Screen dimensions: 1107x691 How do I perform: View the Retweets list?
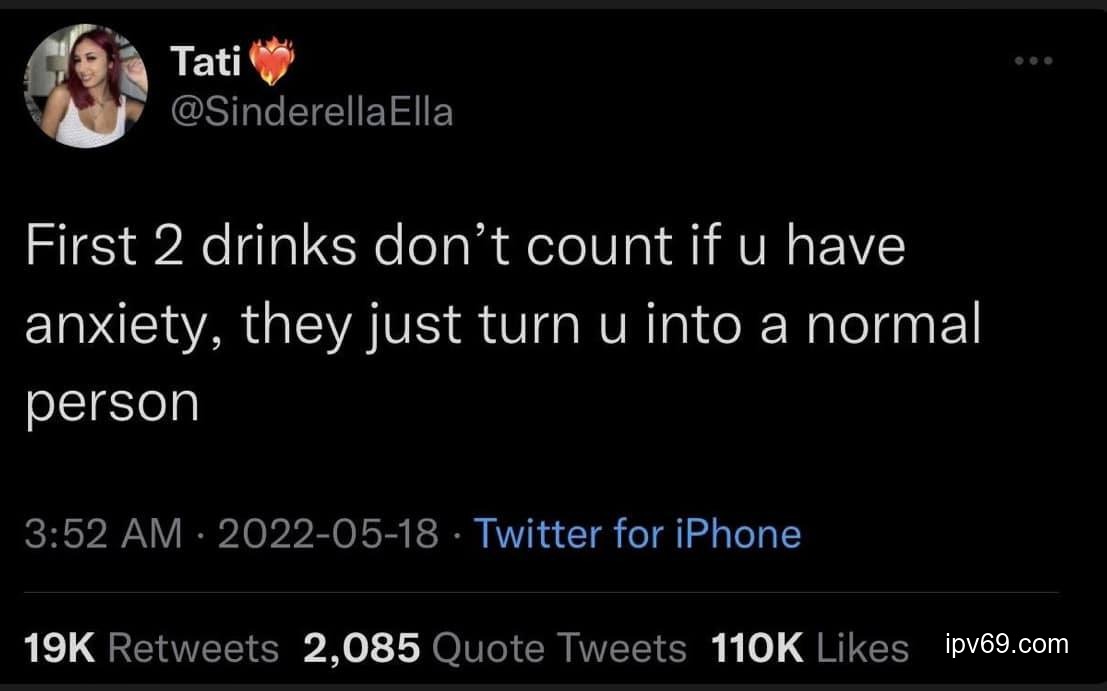tap(193, 648)
